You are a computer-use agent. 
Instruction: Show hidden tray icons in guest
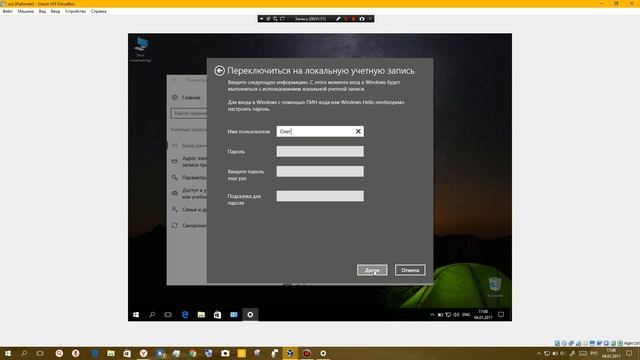tap(432, 315)
